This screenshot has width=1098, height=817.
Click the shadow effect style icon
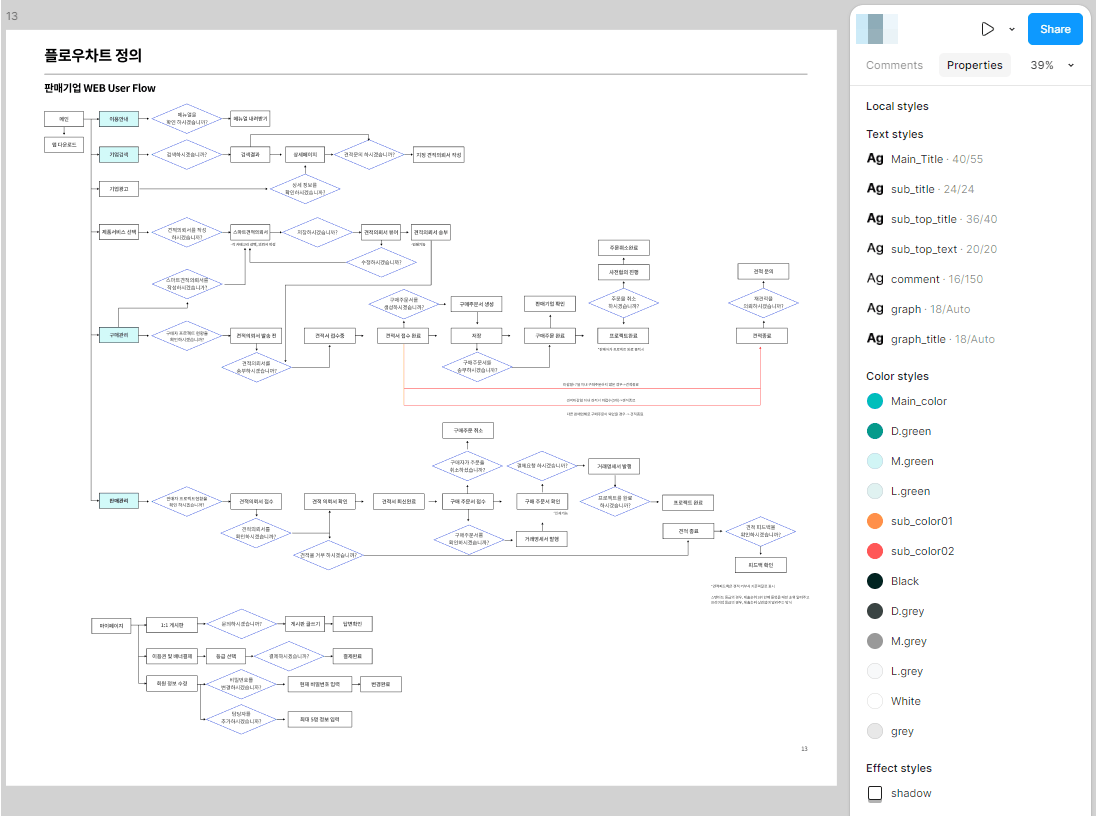875,793
